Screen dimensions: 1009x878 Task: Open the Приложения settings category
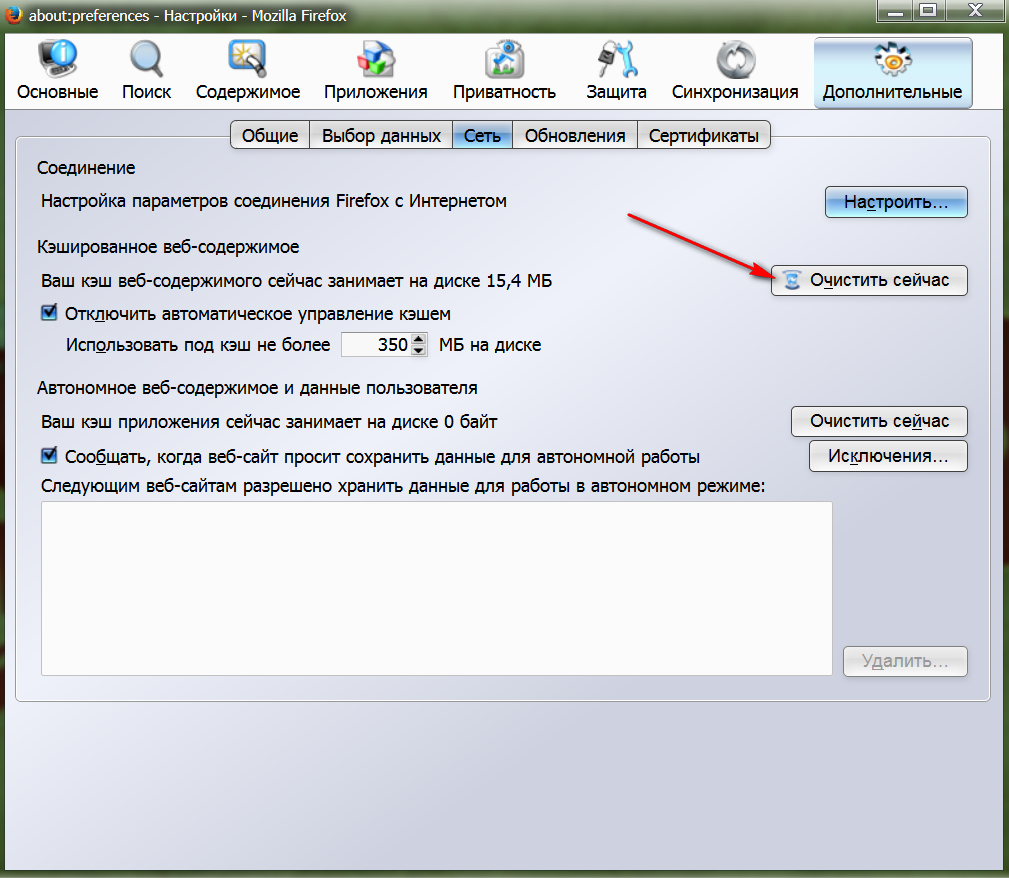[376, 71]
